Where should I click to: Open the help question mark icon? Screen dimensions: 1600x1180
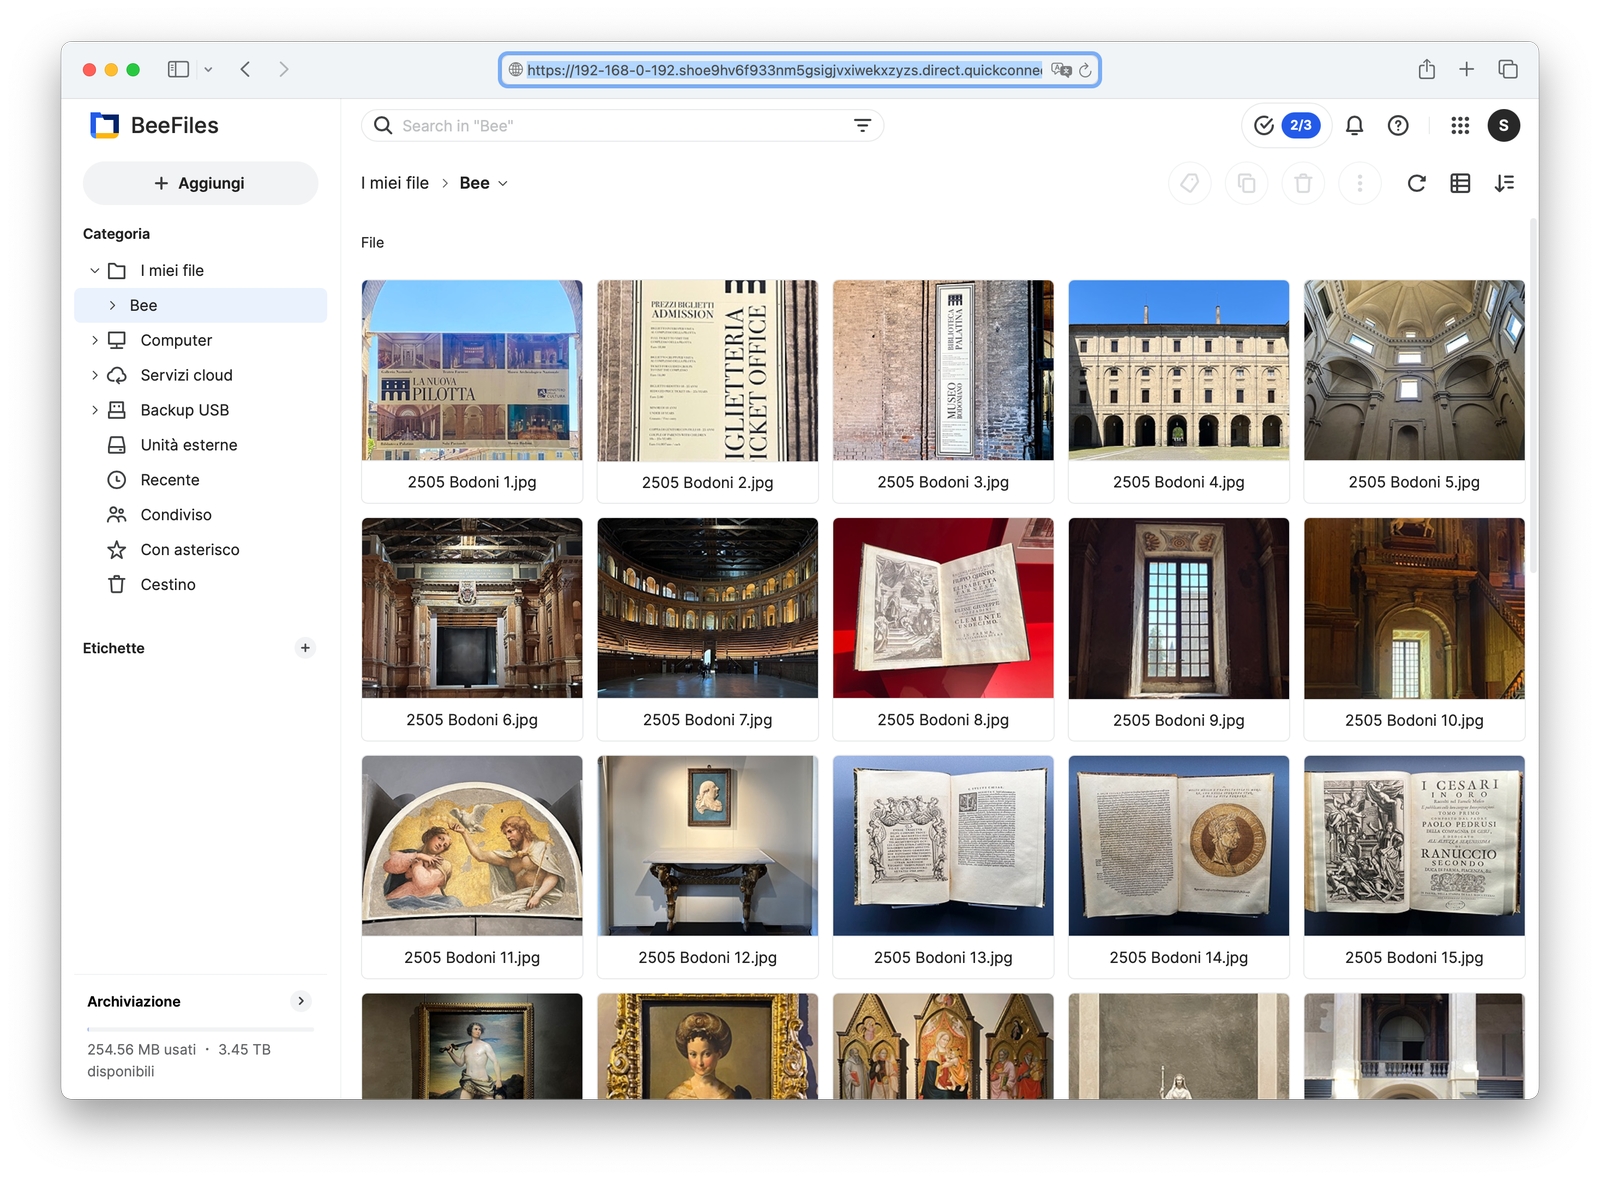coord(1398,125)
